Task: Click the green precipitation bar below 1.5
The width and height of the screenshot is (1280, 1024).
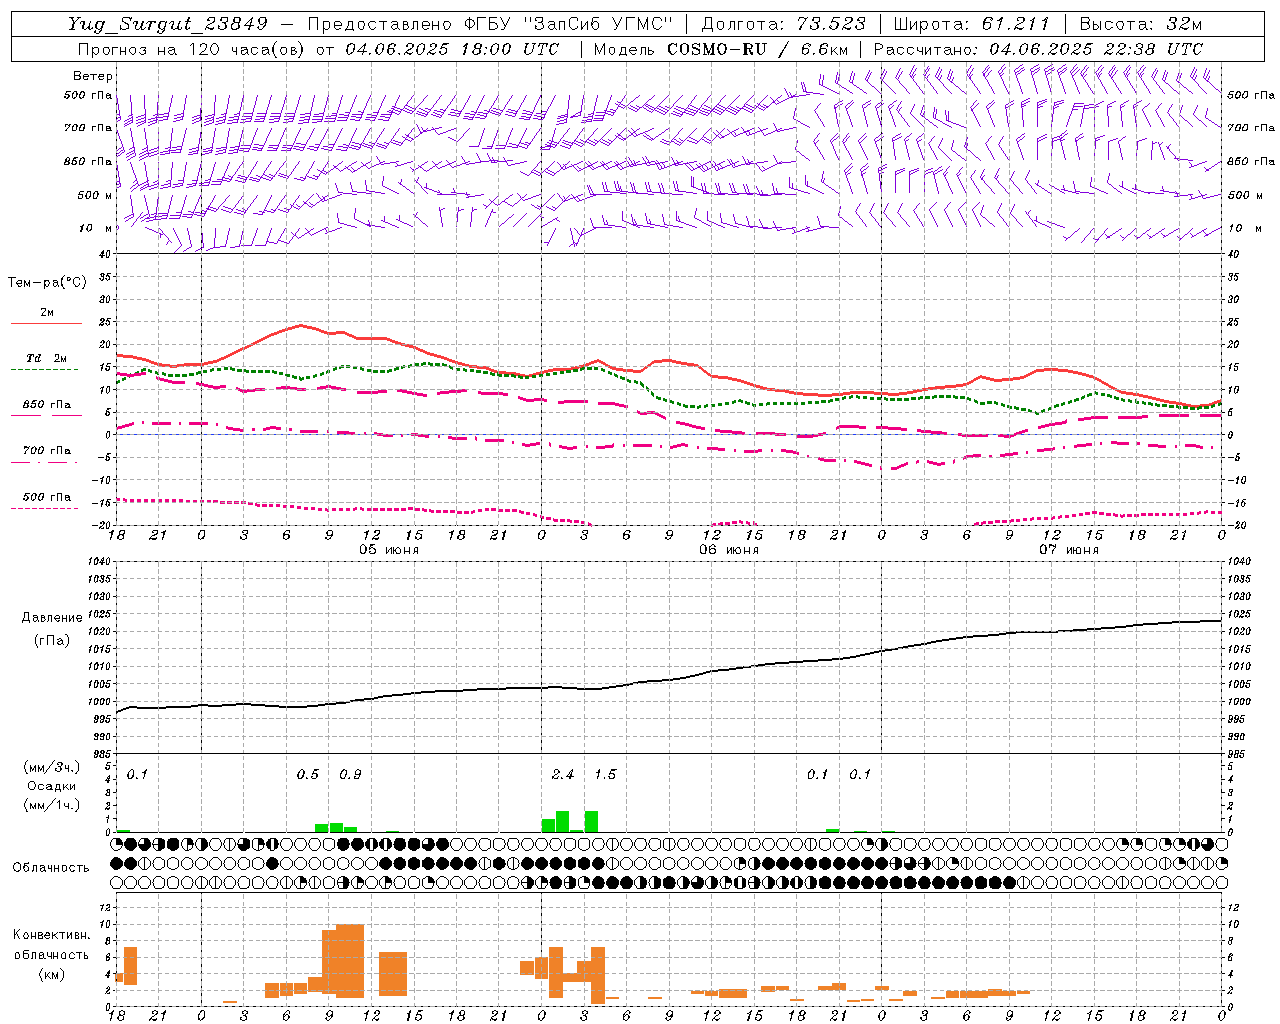Action: [x=592, y=821]
